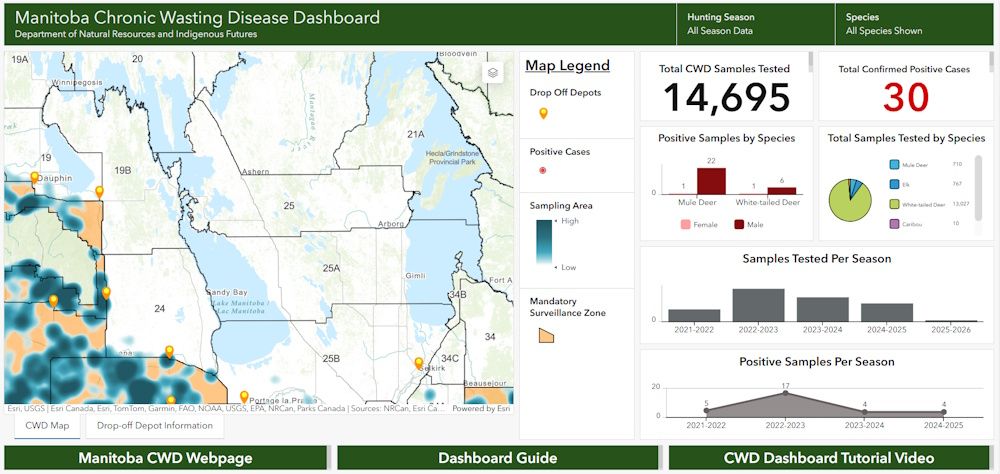The image size is (1000, 474).
Task: Open the Hunting Season filter dropdown
Action: click(x=755, y=24)
